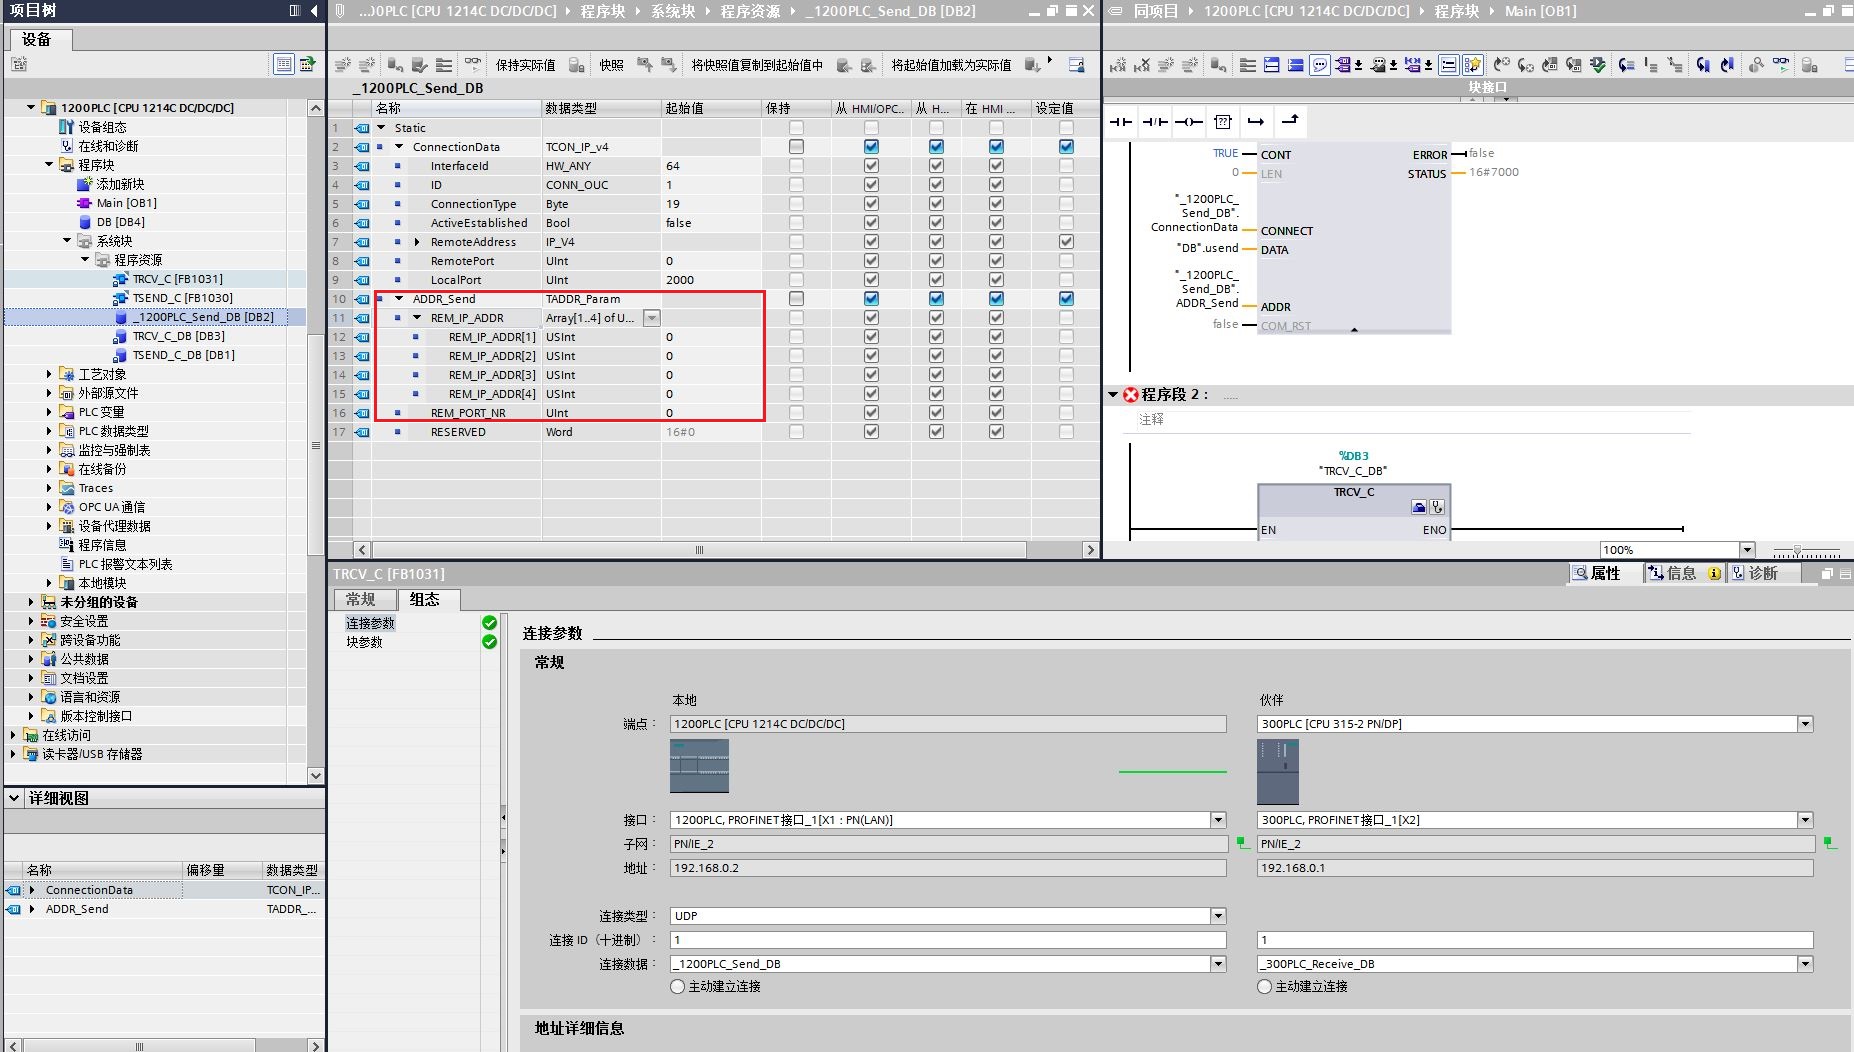The height and width of the screenshot is (1052, 1854).
Task: Open partner 连接数据 dropdown
Action: (1805, 964)
